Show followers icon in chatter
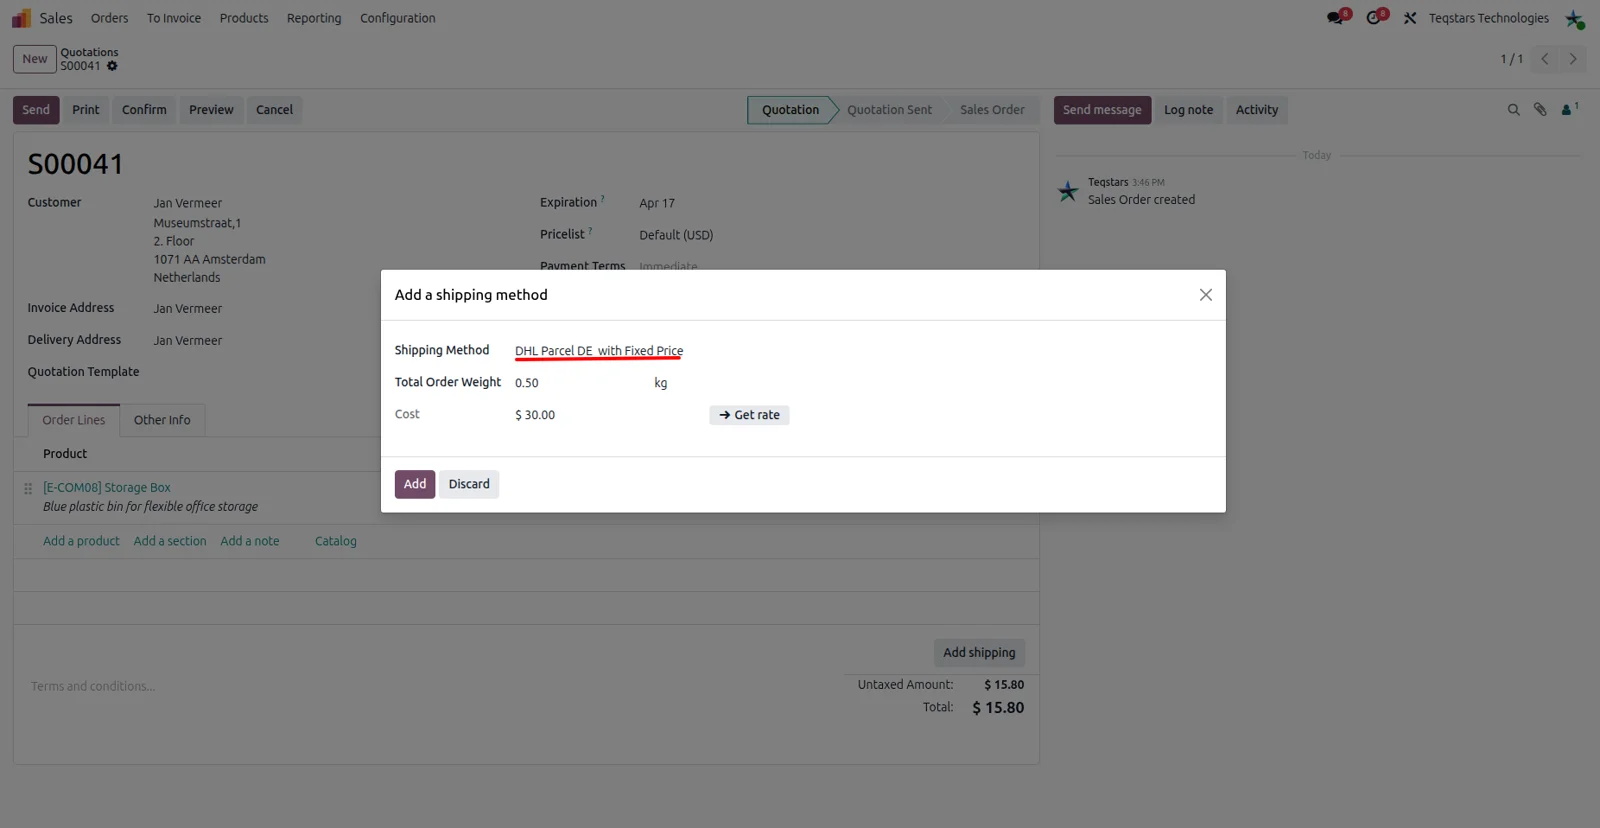The height and width of the screenshot is (828, 1600). [1569, 109]
